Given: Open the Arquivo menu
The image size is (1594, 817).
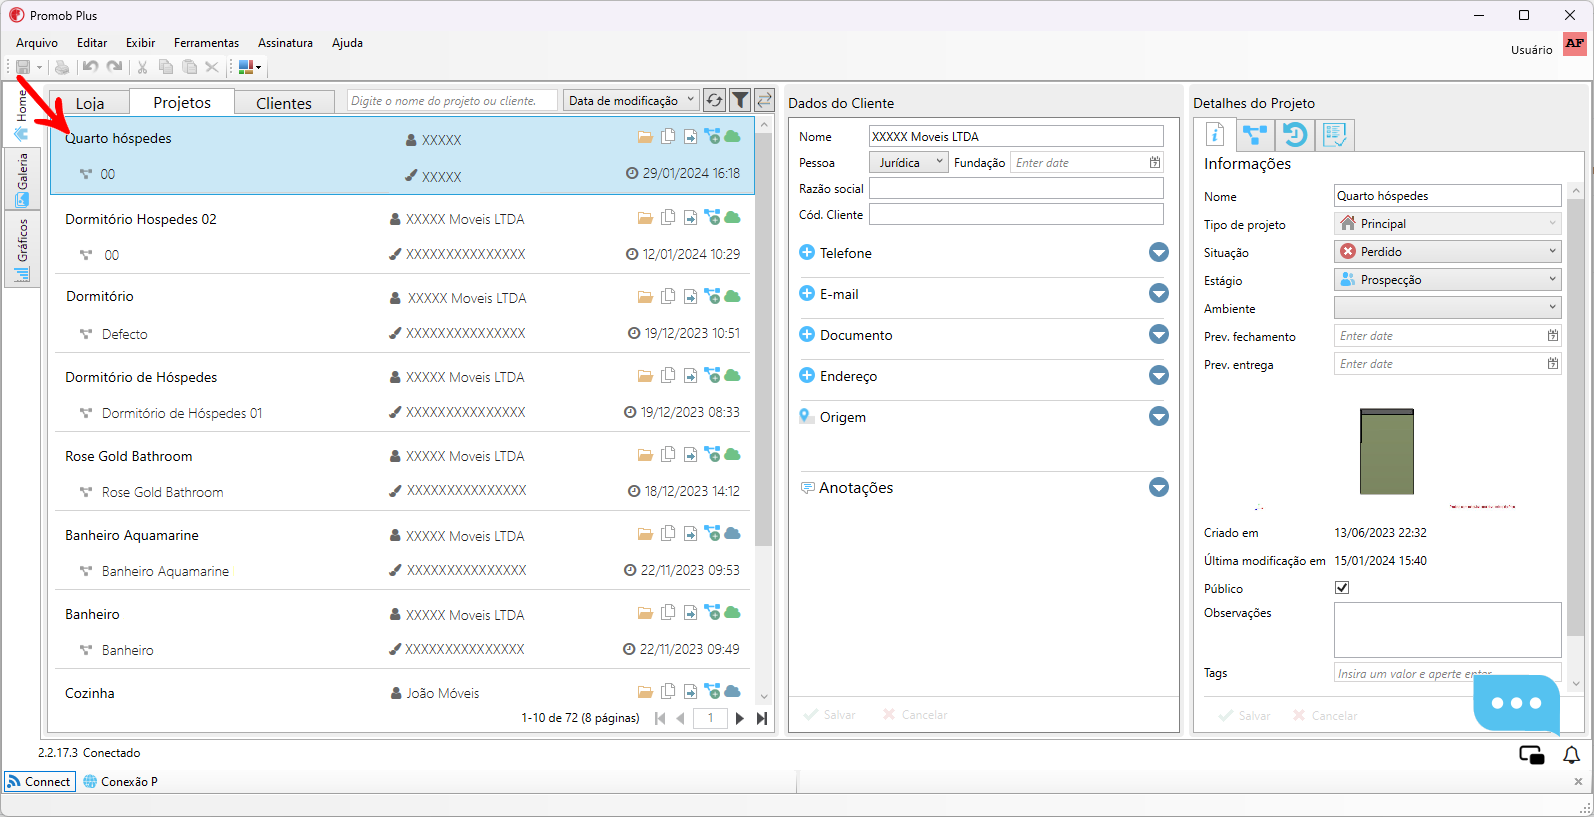Looking at the screenshot, I should 37,43.
